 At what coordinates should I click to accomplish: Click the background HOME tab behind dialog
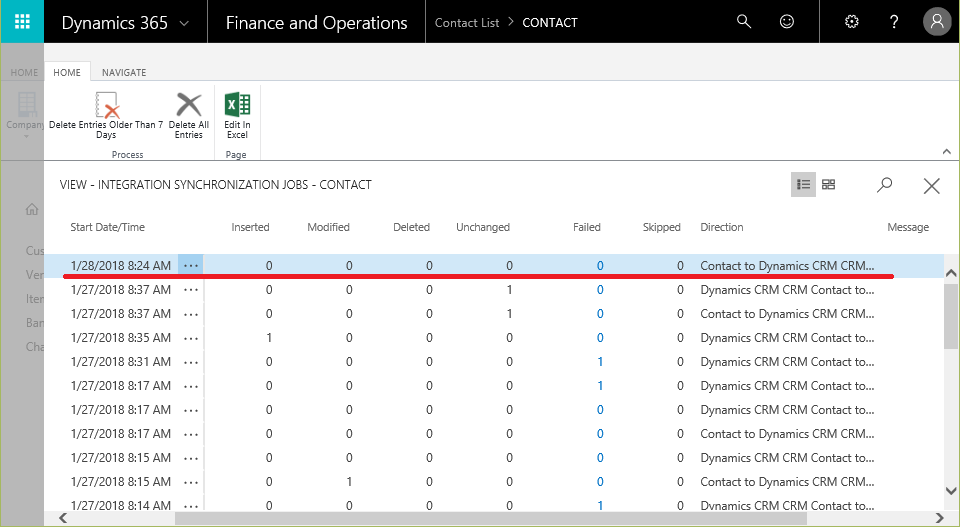point(24,72)
